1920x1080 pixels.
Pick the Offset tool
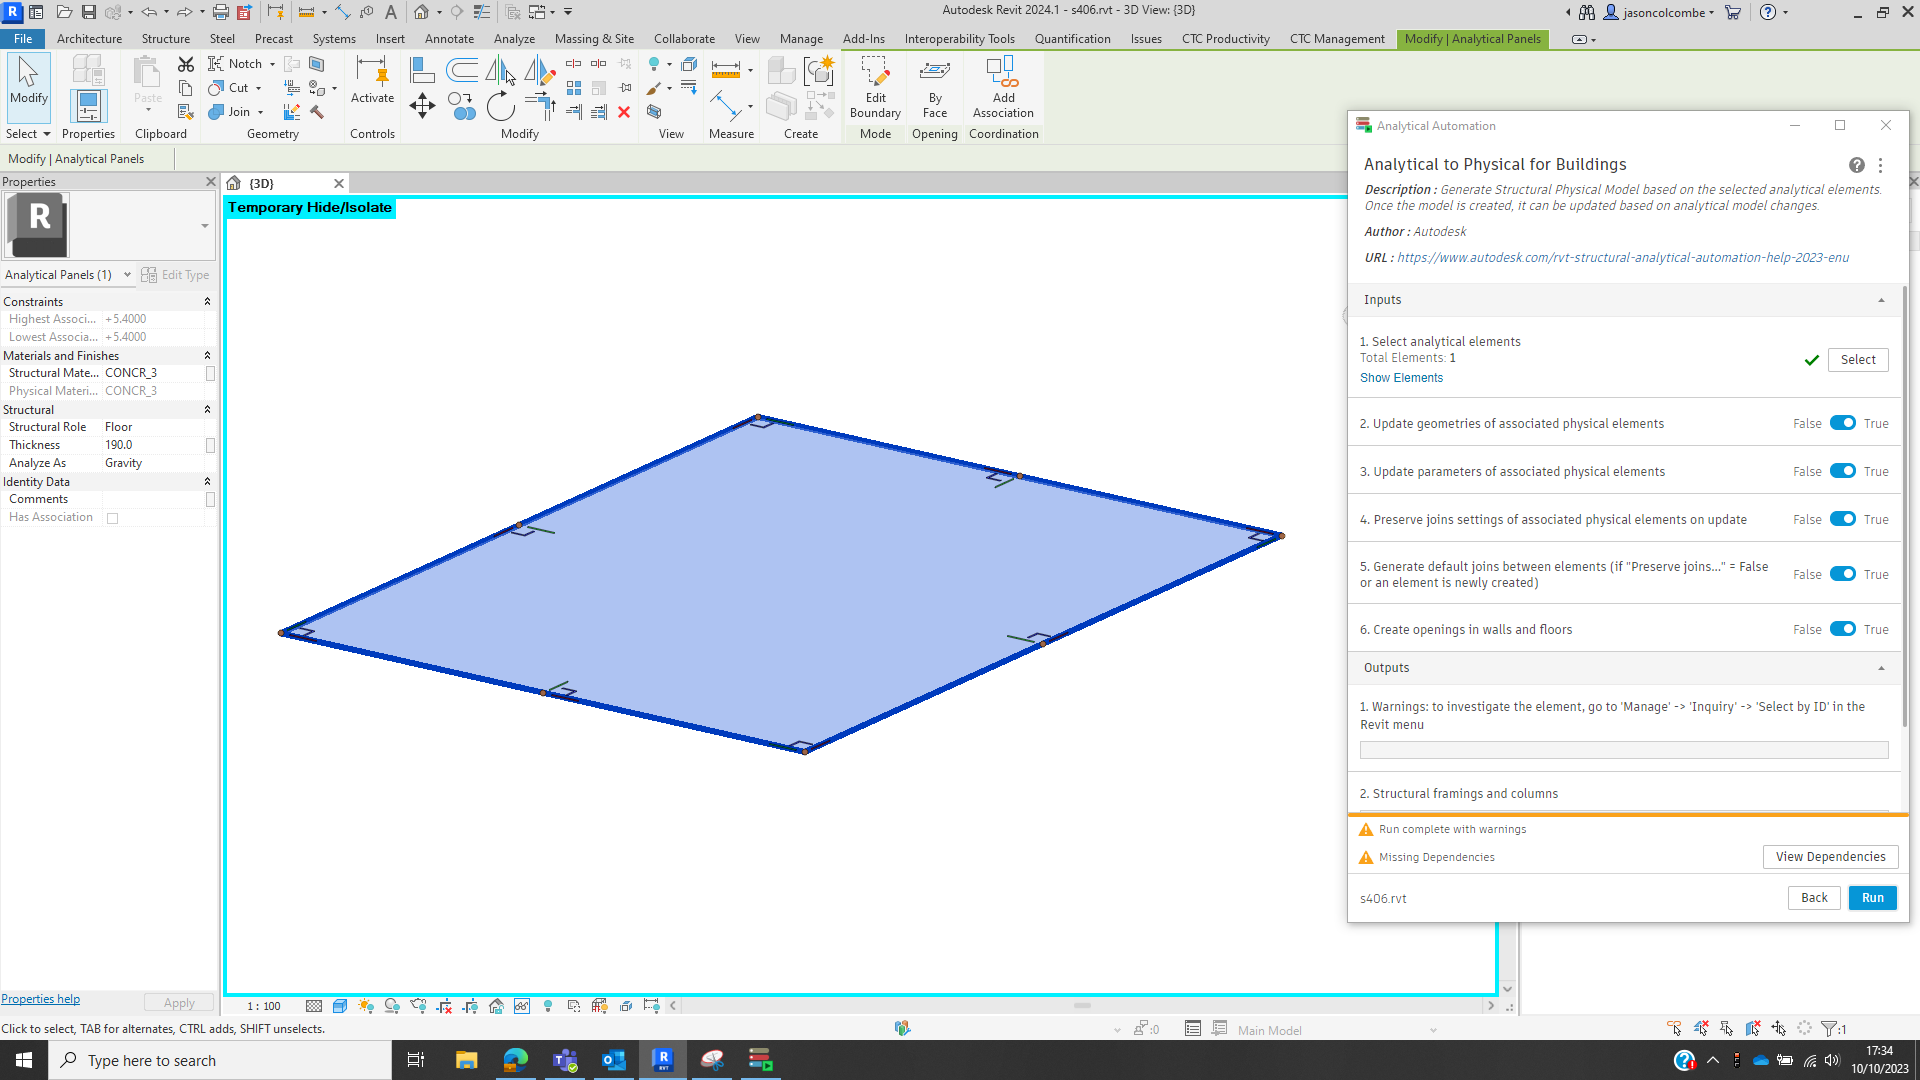pyautogui.click(x=461, y=70)
